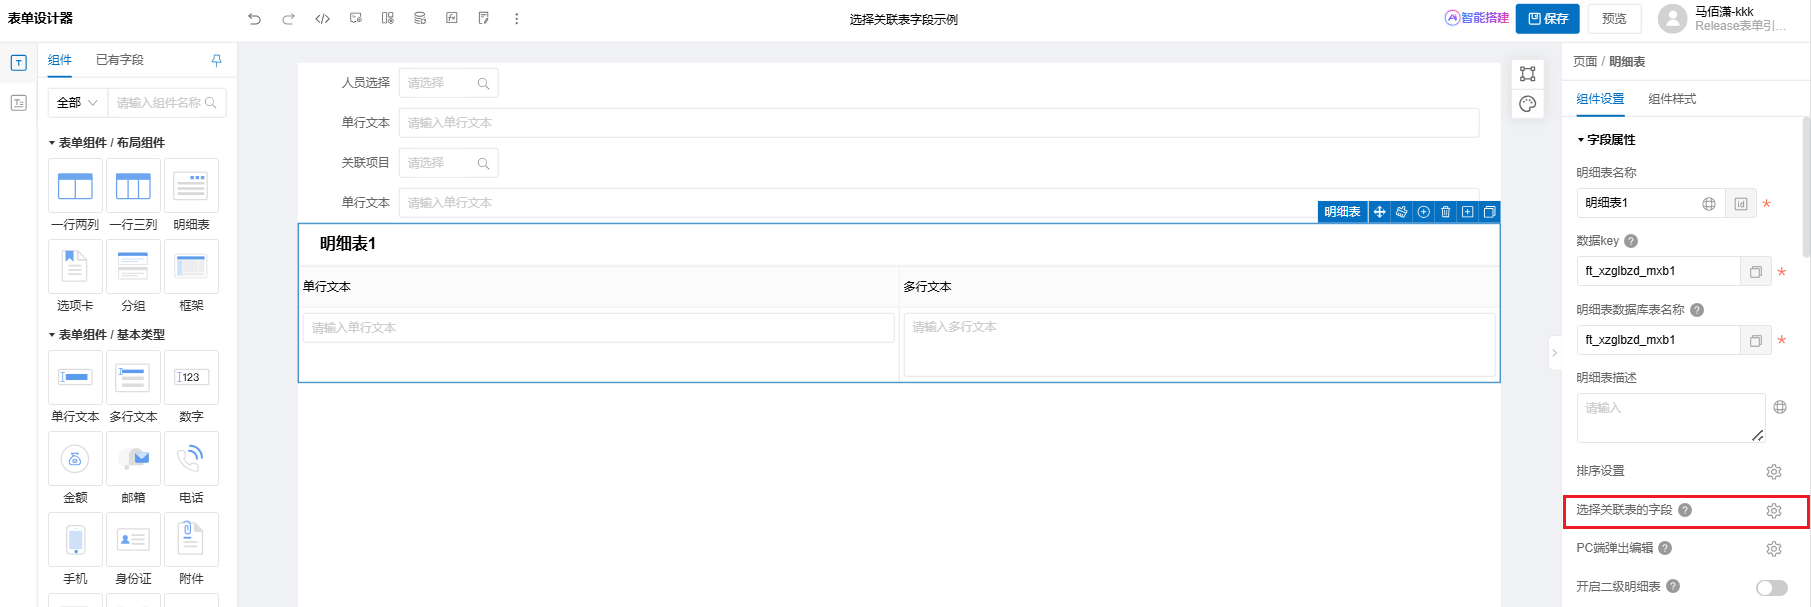This screenshot has width=1811, height=607.
Task: Collapse the right properties panel arrow
Action: (1555, 353)
